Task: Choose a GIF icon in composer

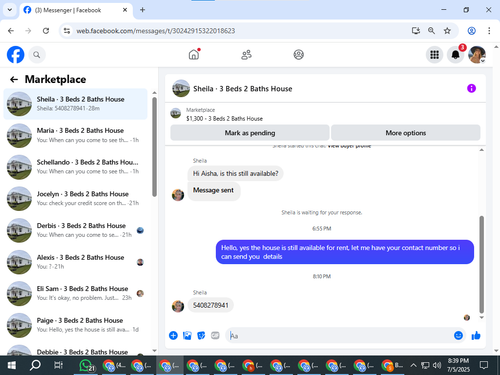Action: pyautogui.click(x=215, y=335)
